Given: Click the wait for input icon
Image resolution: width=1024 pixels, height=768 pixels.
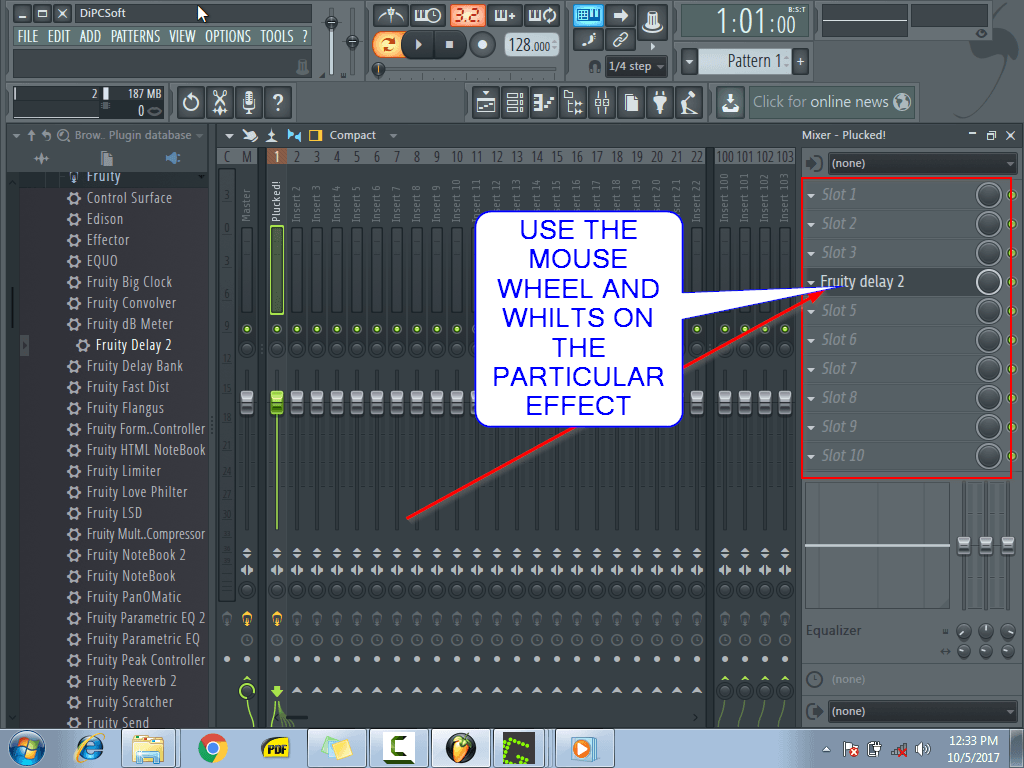Looking at the screenshot, I should (428, 14).
